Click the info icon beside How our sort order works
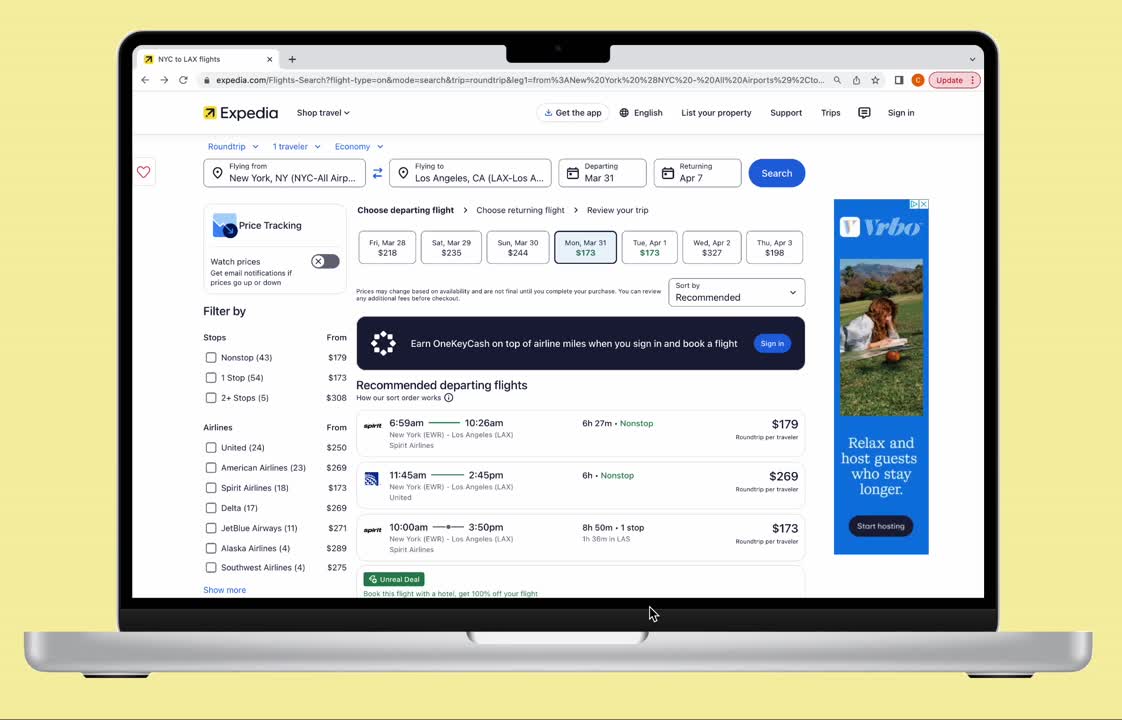The image size is (1122, 720). click(449, 398)
